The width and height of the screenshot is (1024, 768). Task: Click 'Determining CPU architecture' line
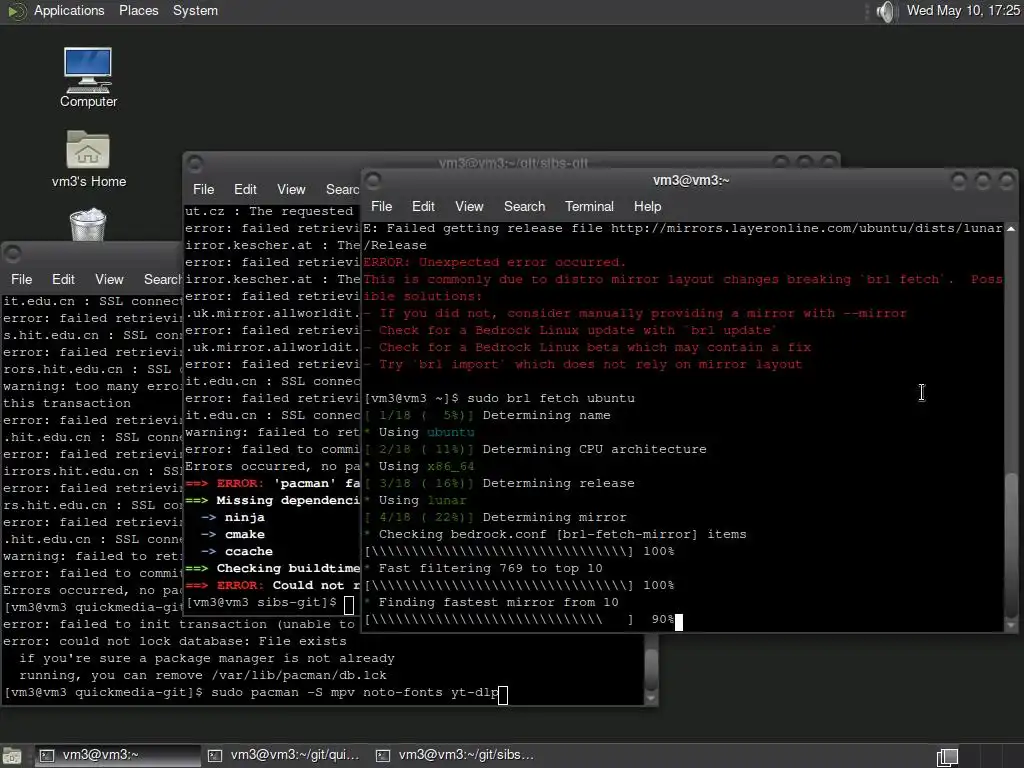[x=594, y=449]
